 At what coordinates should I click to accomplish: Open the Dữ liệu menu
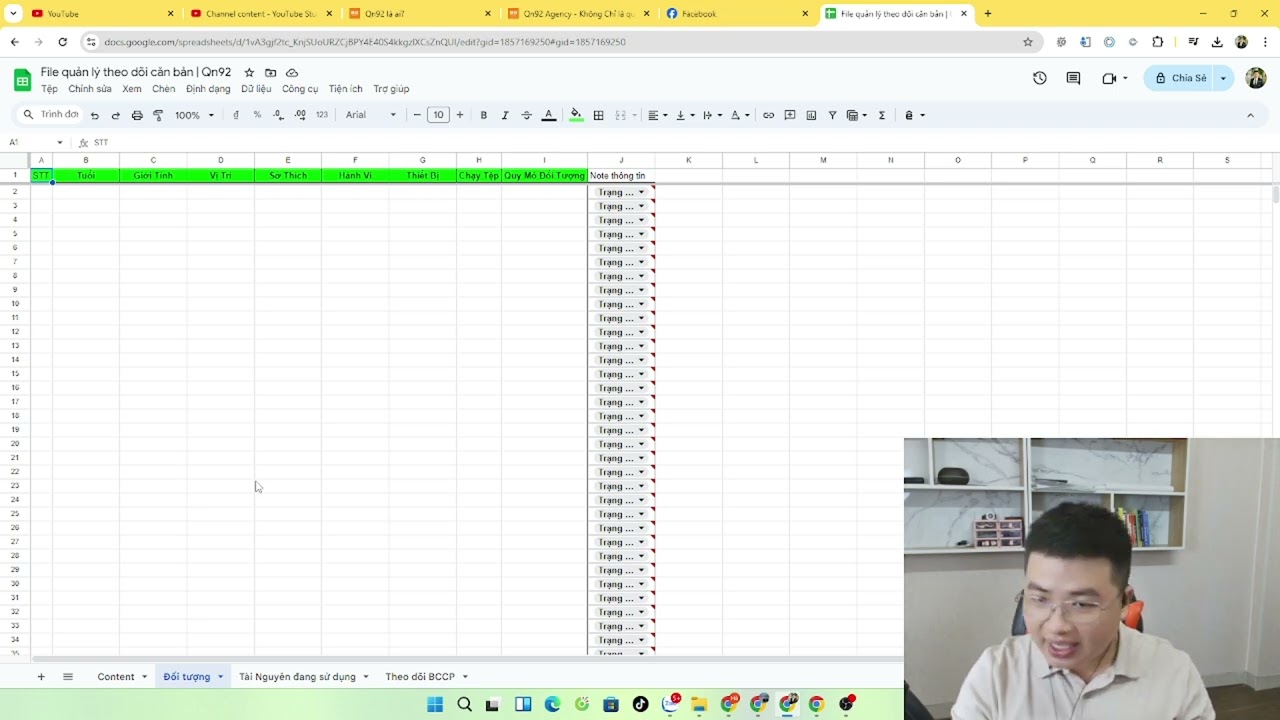pyautogui.click(x=256, y=89)
